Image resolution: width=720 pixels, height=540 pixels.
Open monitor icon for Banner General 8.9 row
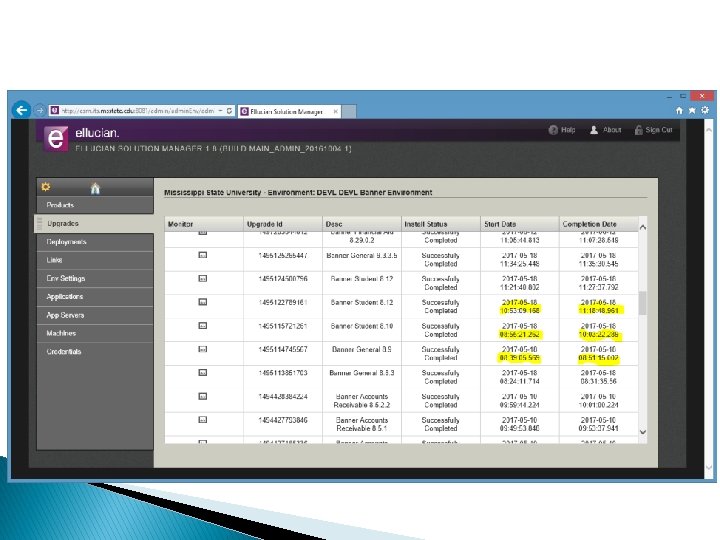[202, 349]
